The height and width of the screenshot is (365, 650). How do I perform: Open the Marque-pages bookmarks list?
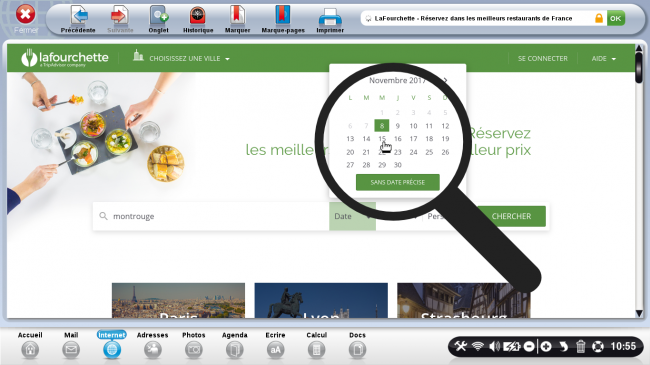click(x=283, y=19)
